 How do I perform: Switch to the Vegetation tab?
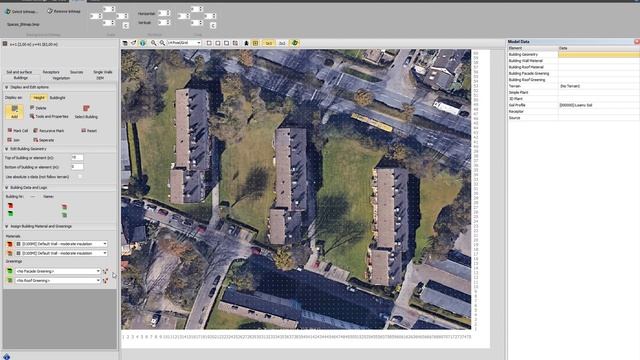[61, 78]
